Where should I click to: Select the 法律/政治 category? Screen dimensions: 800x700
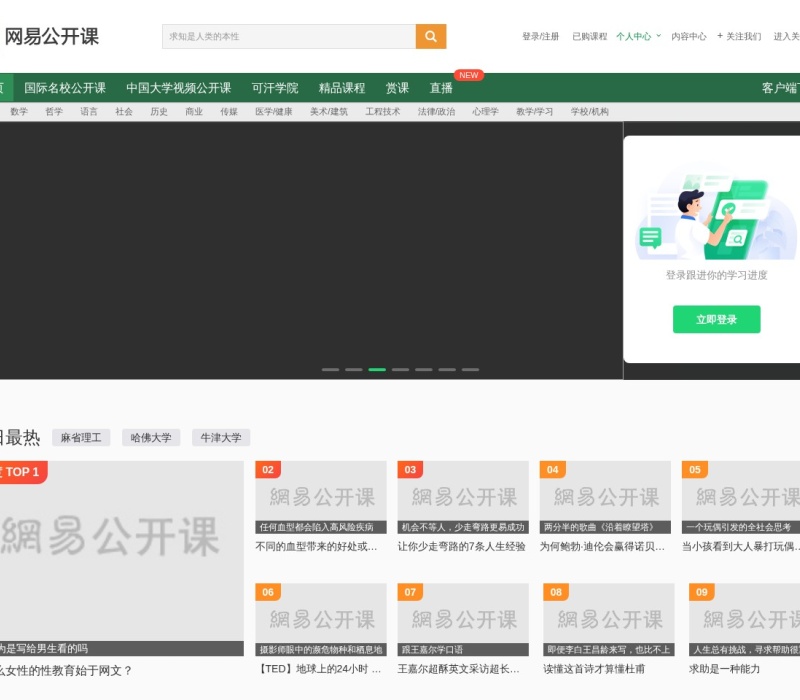click(436, 111)
